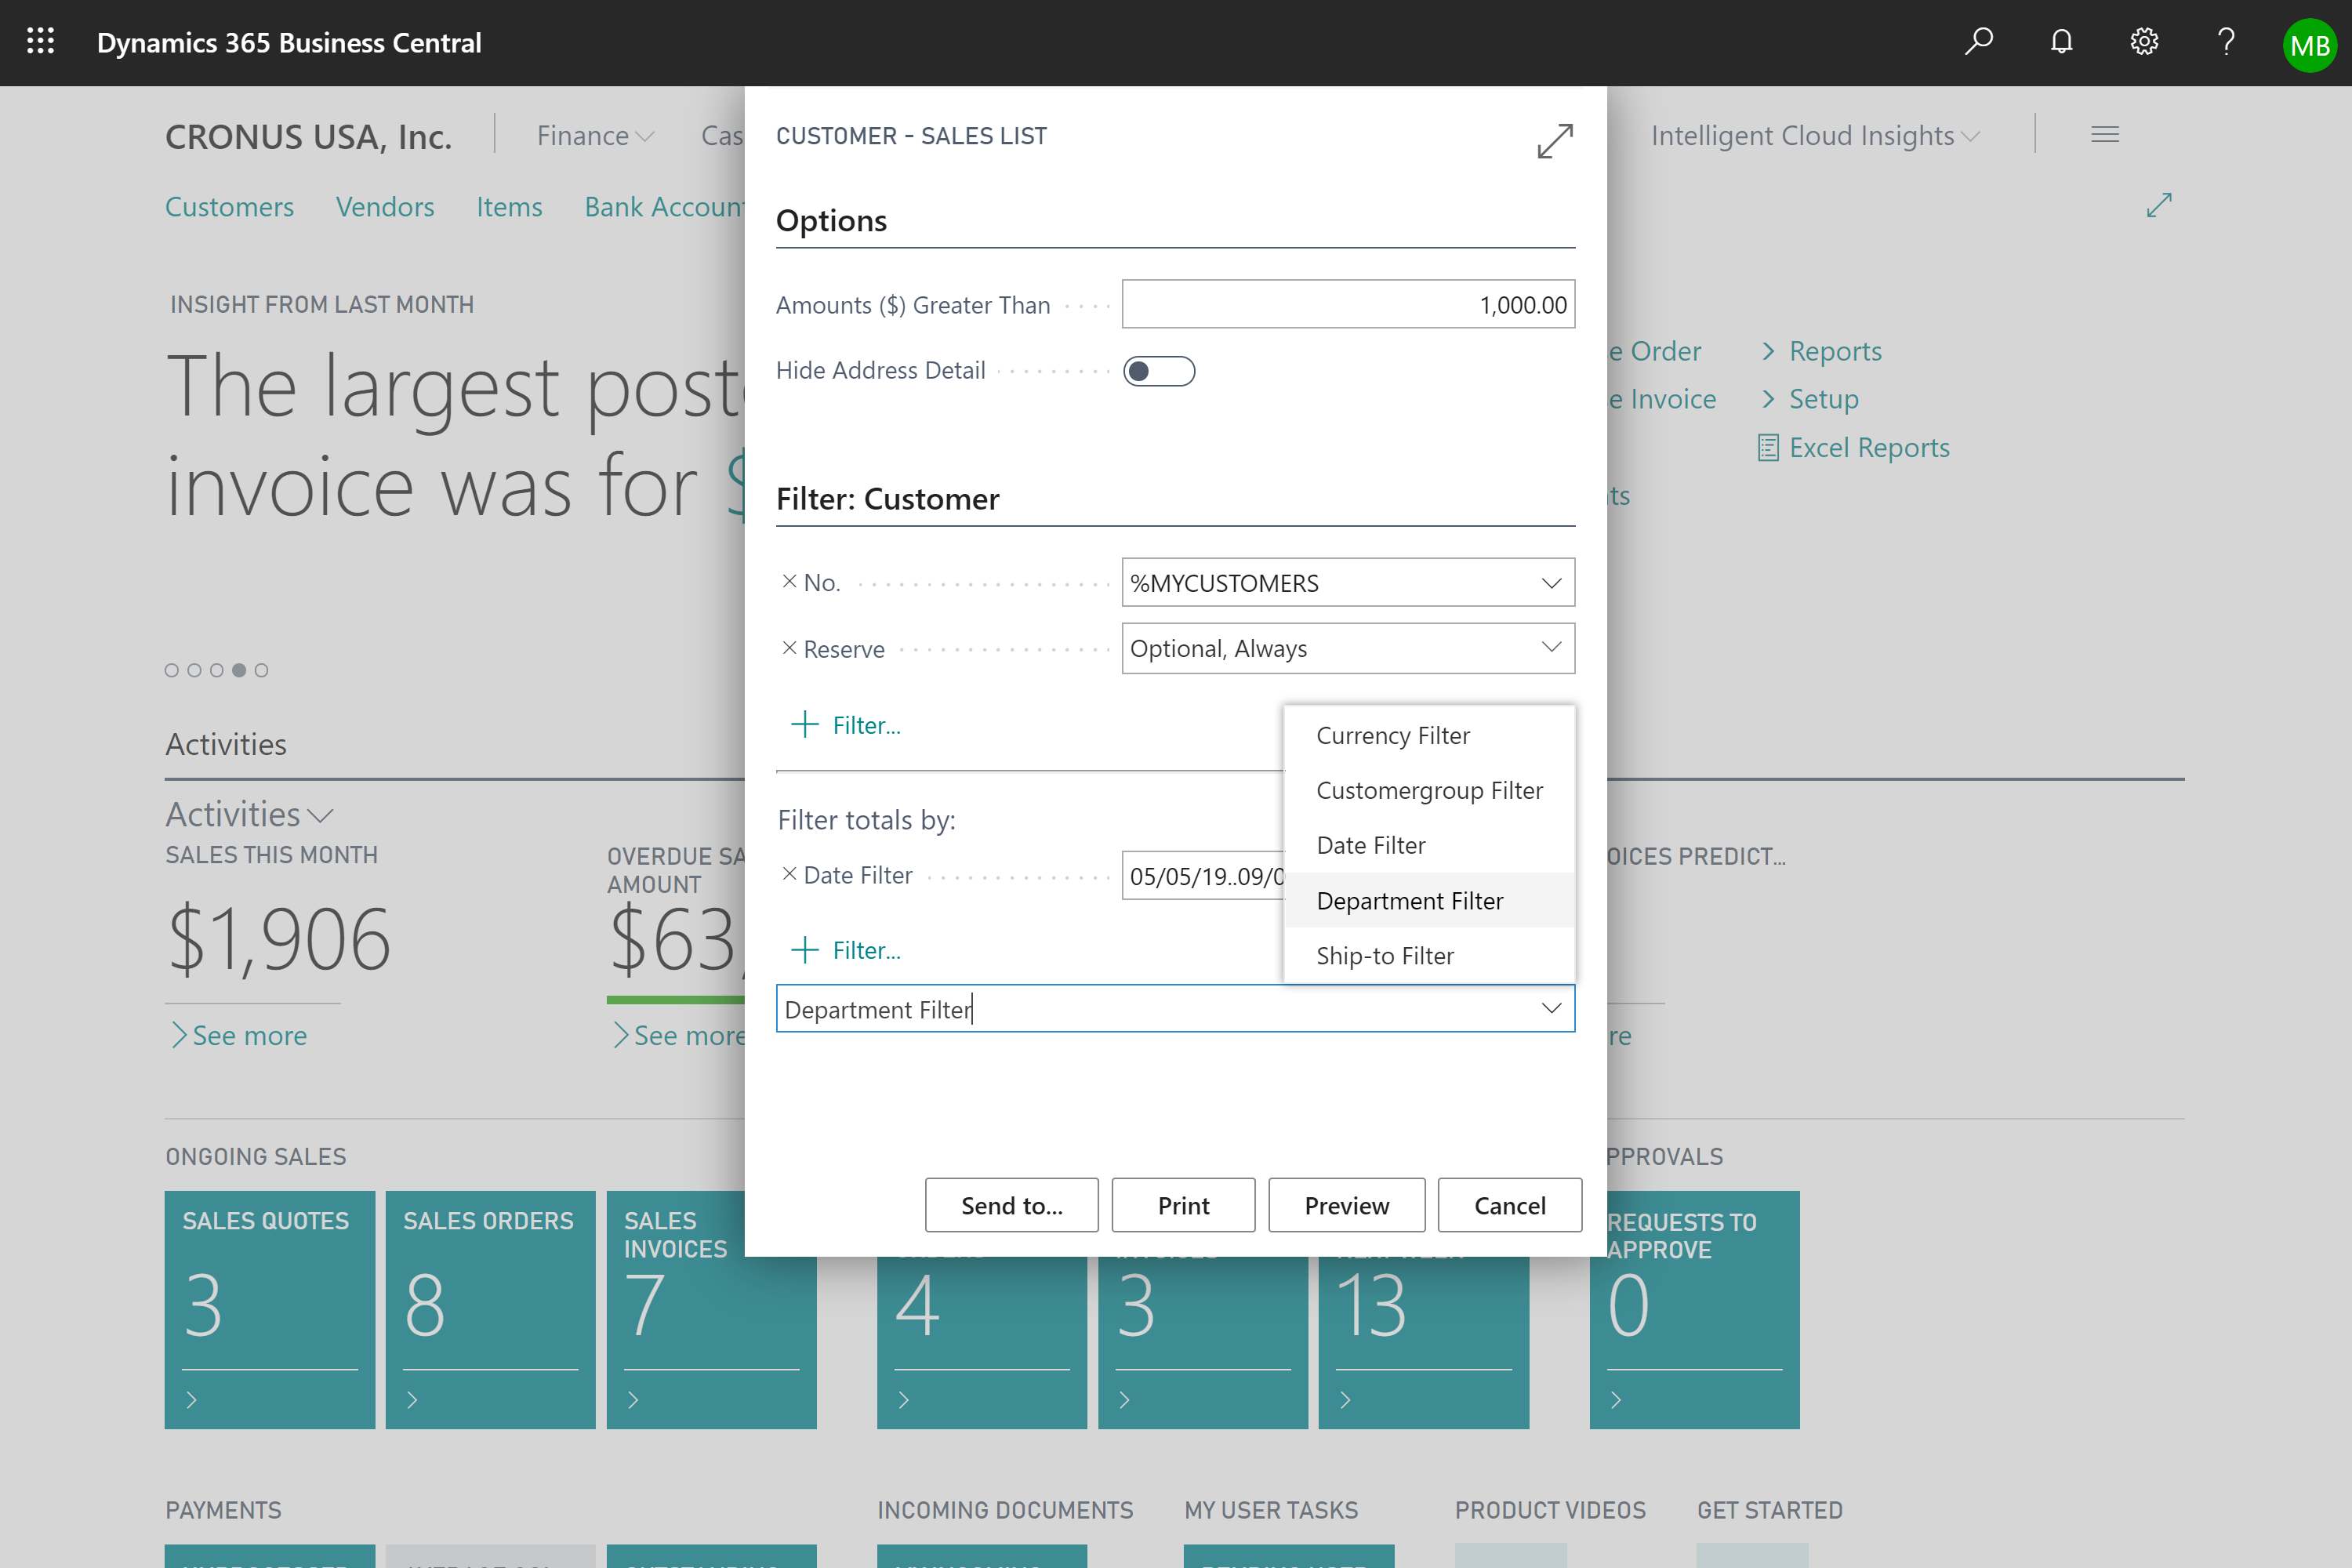
Task: Click the Preview button
Action: 1346,1204
